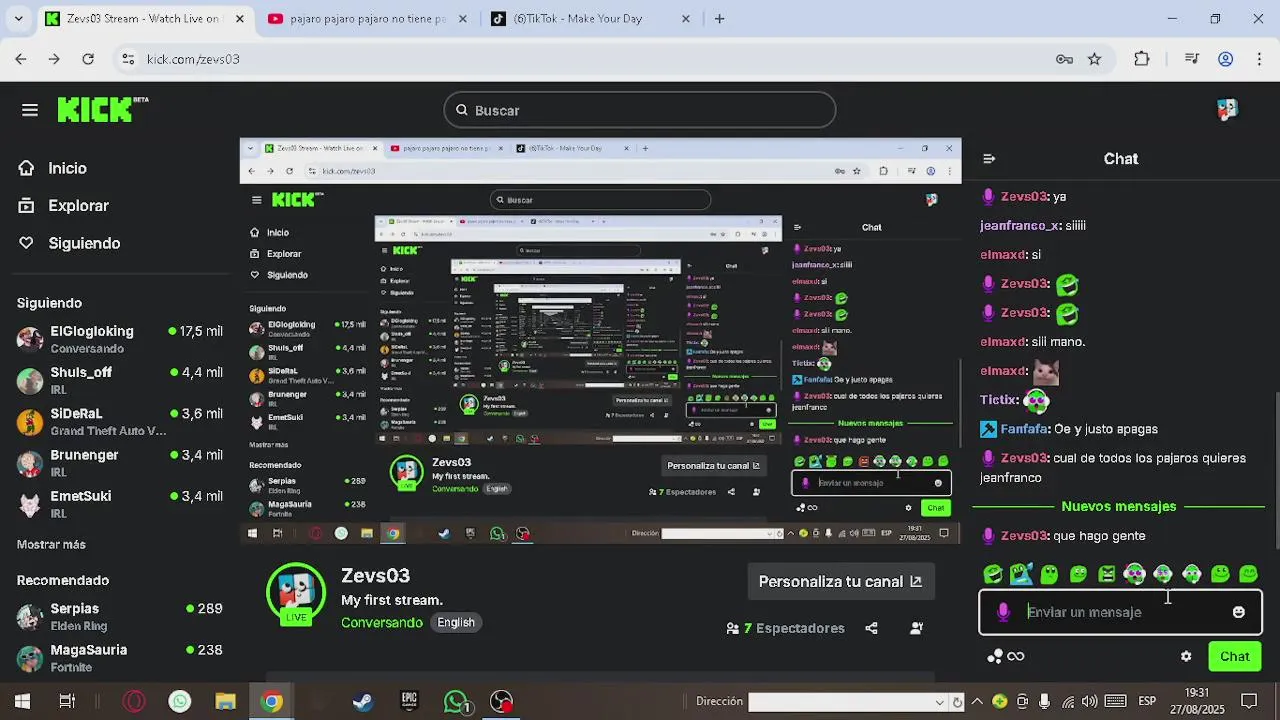Open recommended channel Serpias

(x=120, y=617)
